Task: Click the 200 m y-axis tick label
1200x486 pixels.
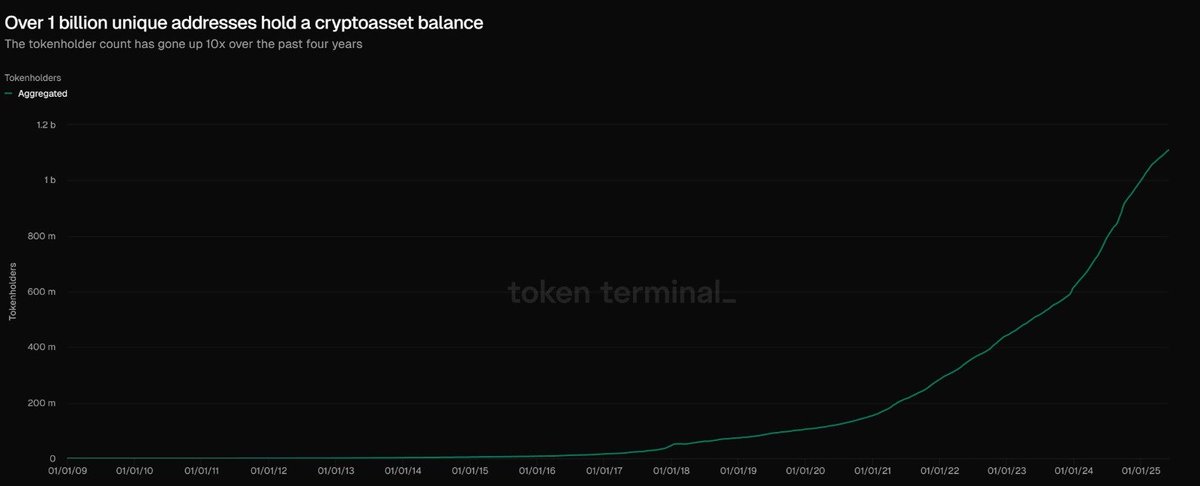Action: (x=41, y=404)
